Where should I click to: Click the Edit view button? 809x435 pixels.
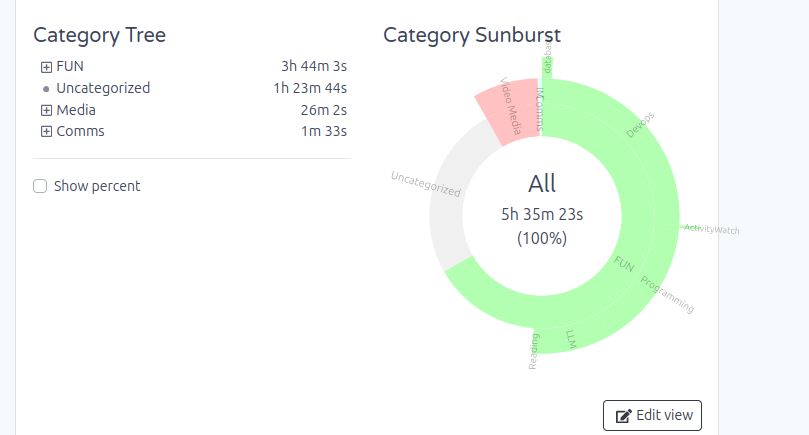(652, 415)
